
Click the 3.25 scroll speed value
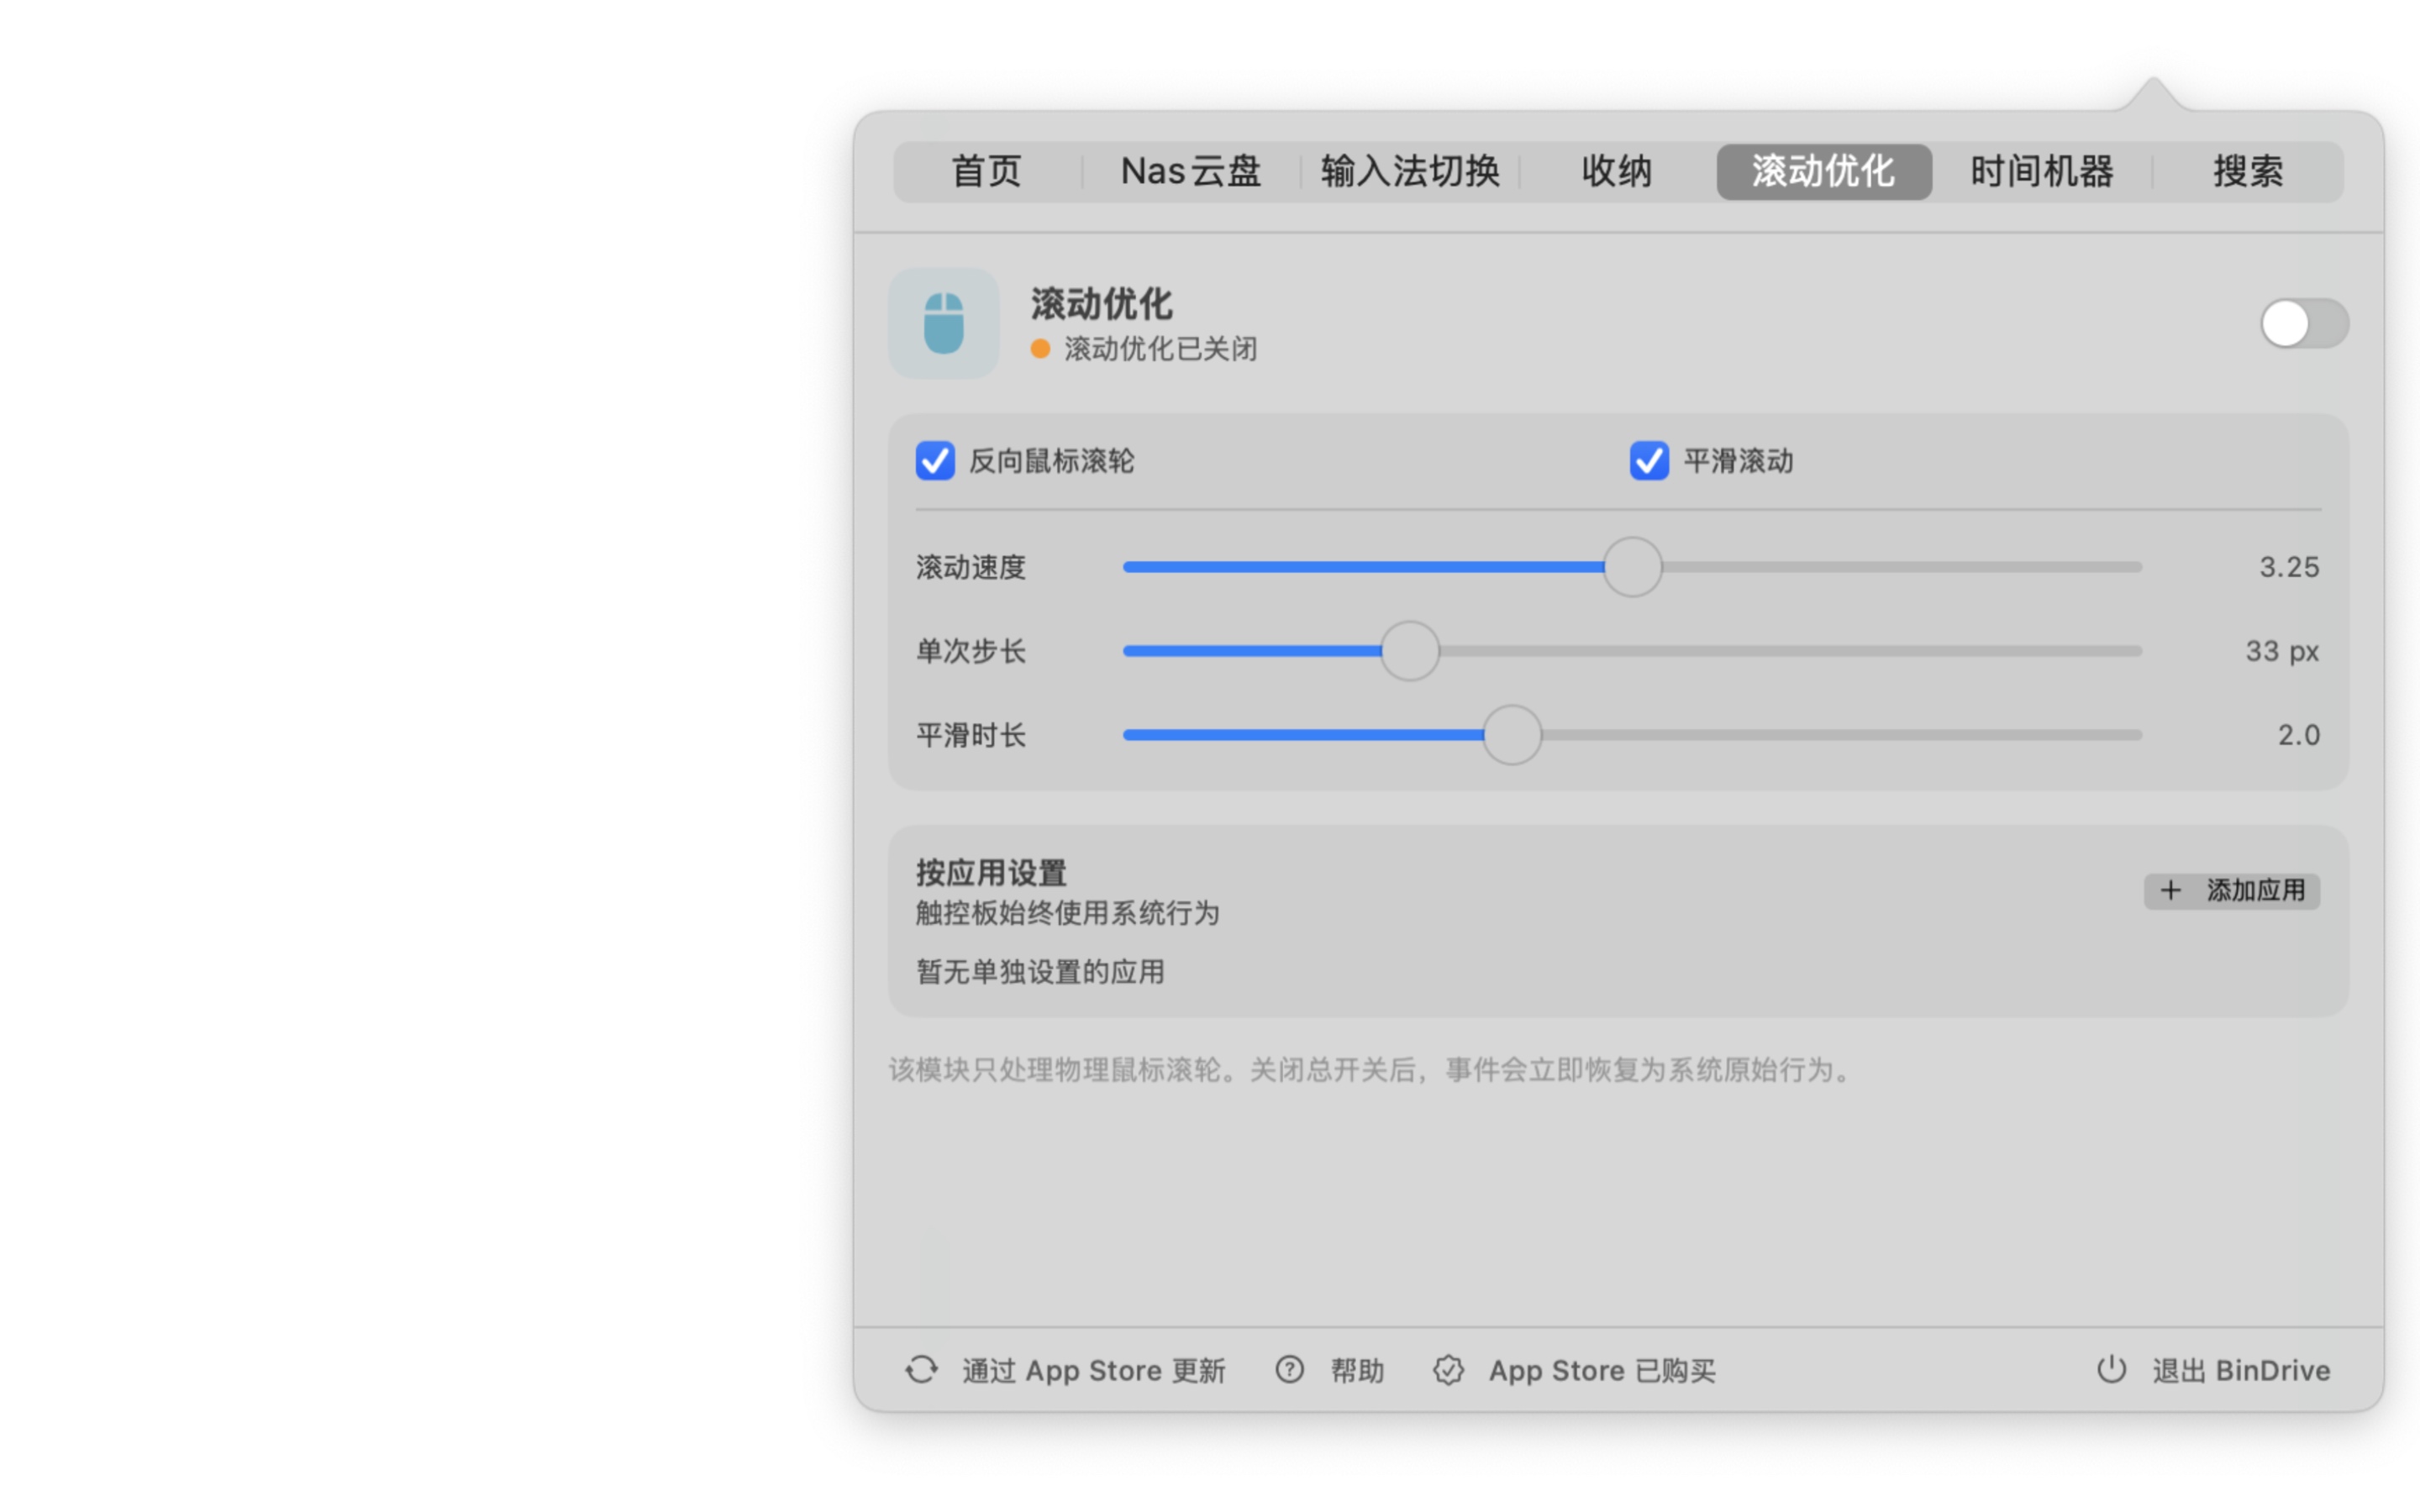pyautogui.click(x=2289, y=567)
